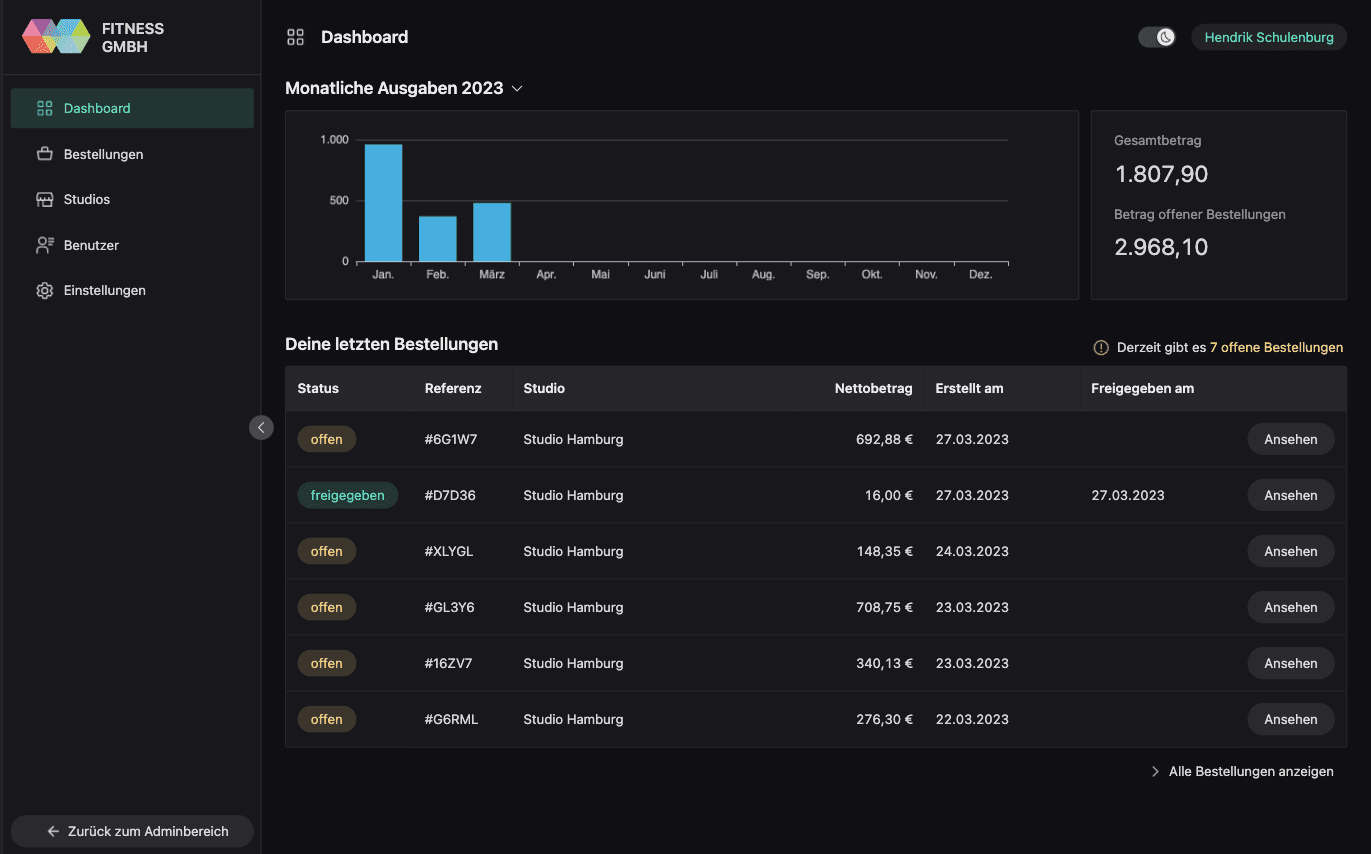Click the Hendrik Schulenburg user button
Viewport: 1371px width, 854px height.
pos(1269,37)
